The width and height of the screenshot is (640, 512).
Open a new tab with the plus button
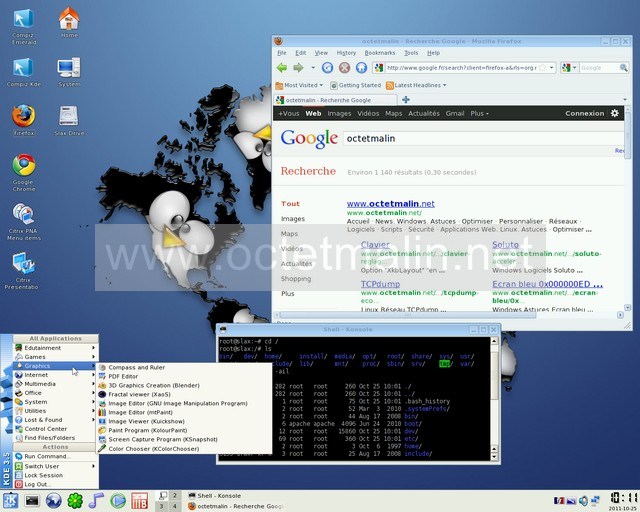406,99
